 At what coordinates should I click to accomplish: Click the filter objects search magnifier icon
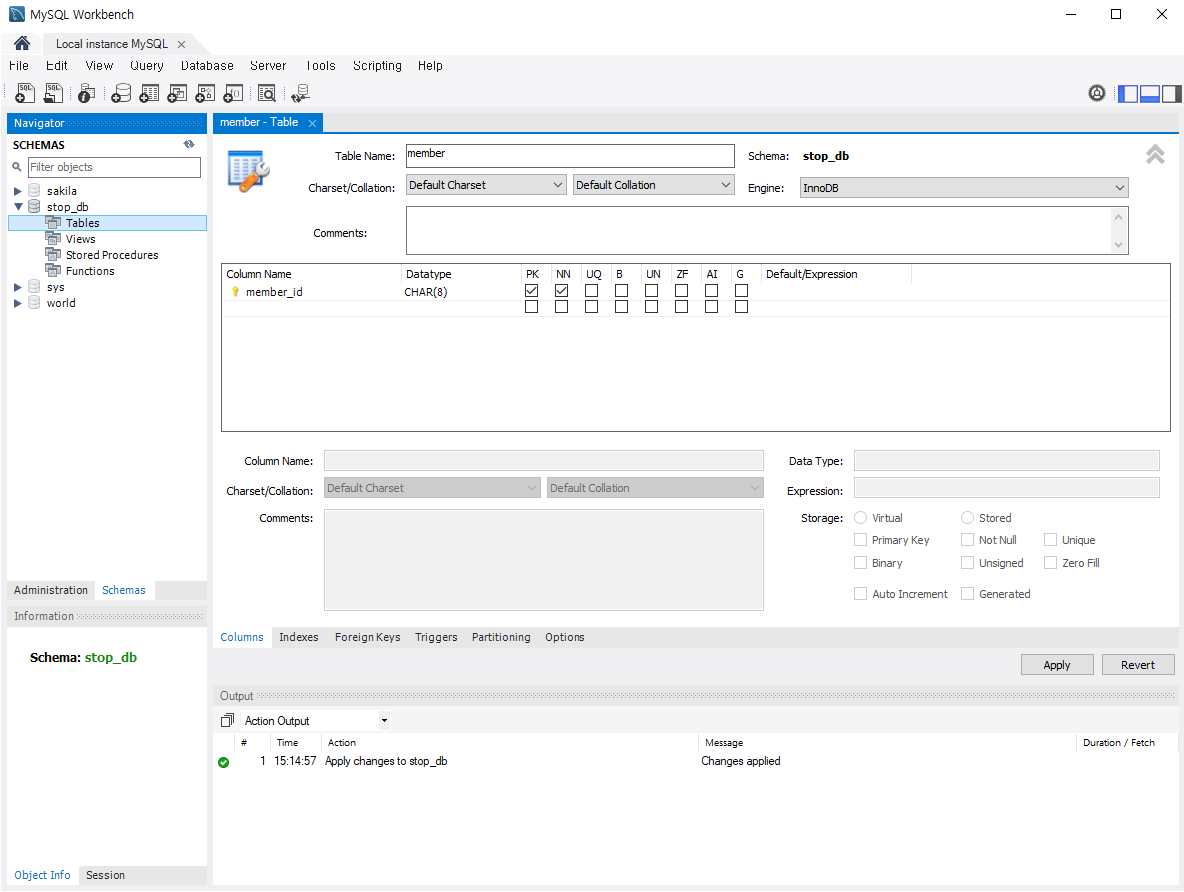tap(17, 167)
